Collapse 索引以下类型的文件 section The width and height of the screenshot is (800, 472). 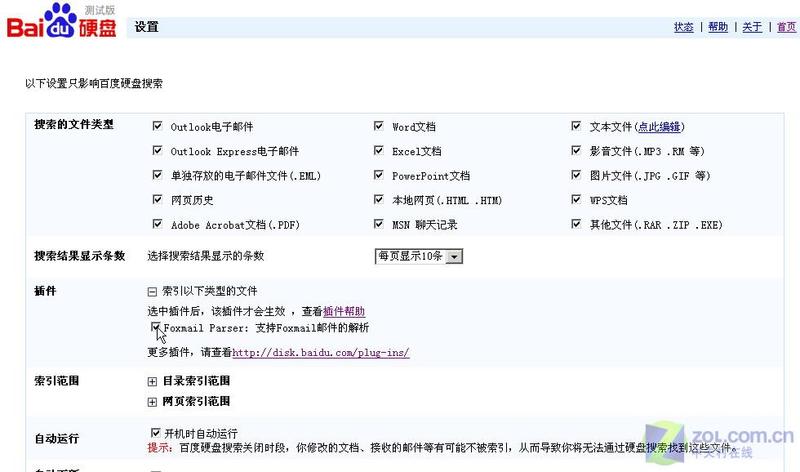point(152,292)
